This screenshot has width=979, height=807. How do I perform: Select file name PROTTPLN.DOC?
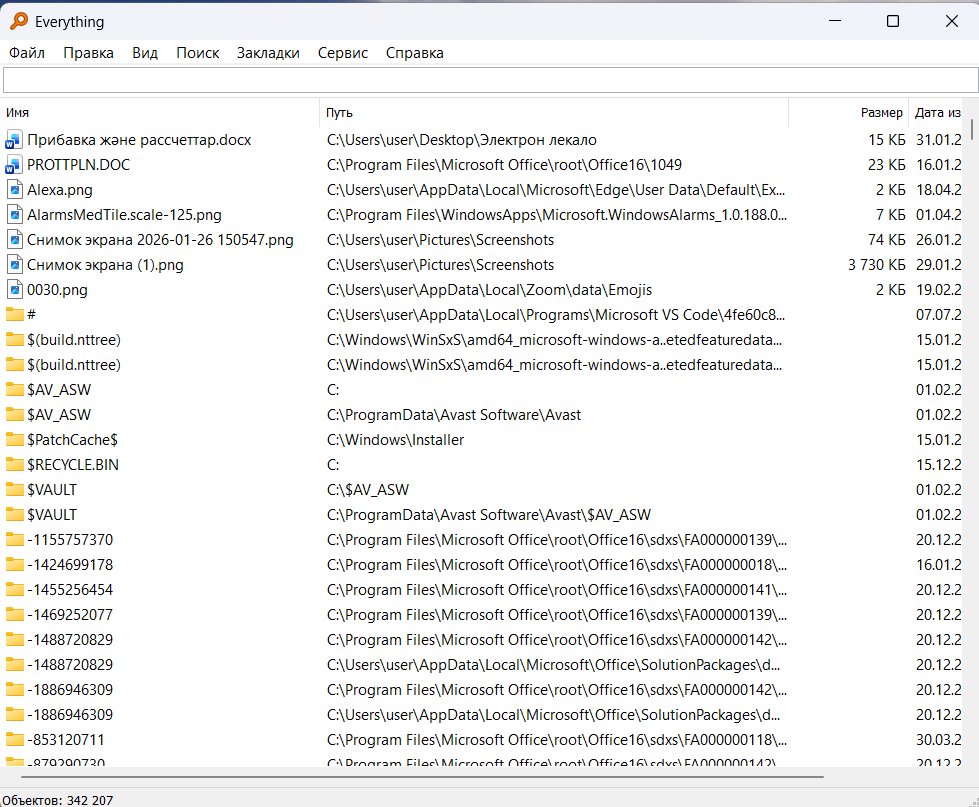79,165
